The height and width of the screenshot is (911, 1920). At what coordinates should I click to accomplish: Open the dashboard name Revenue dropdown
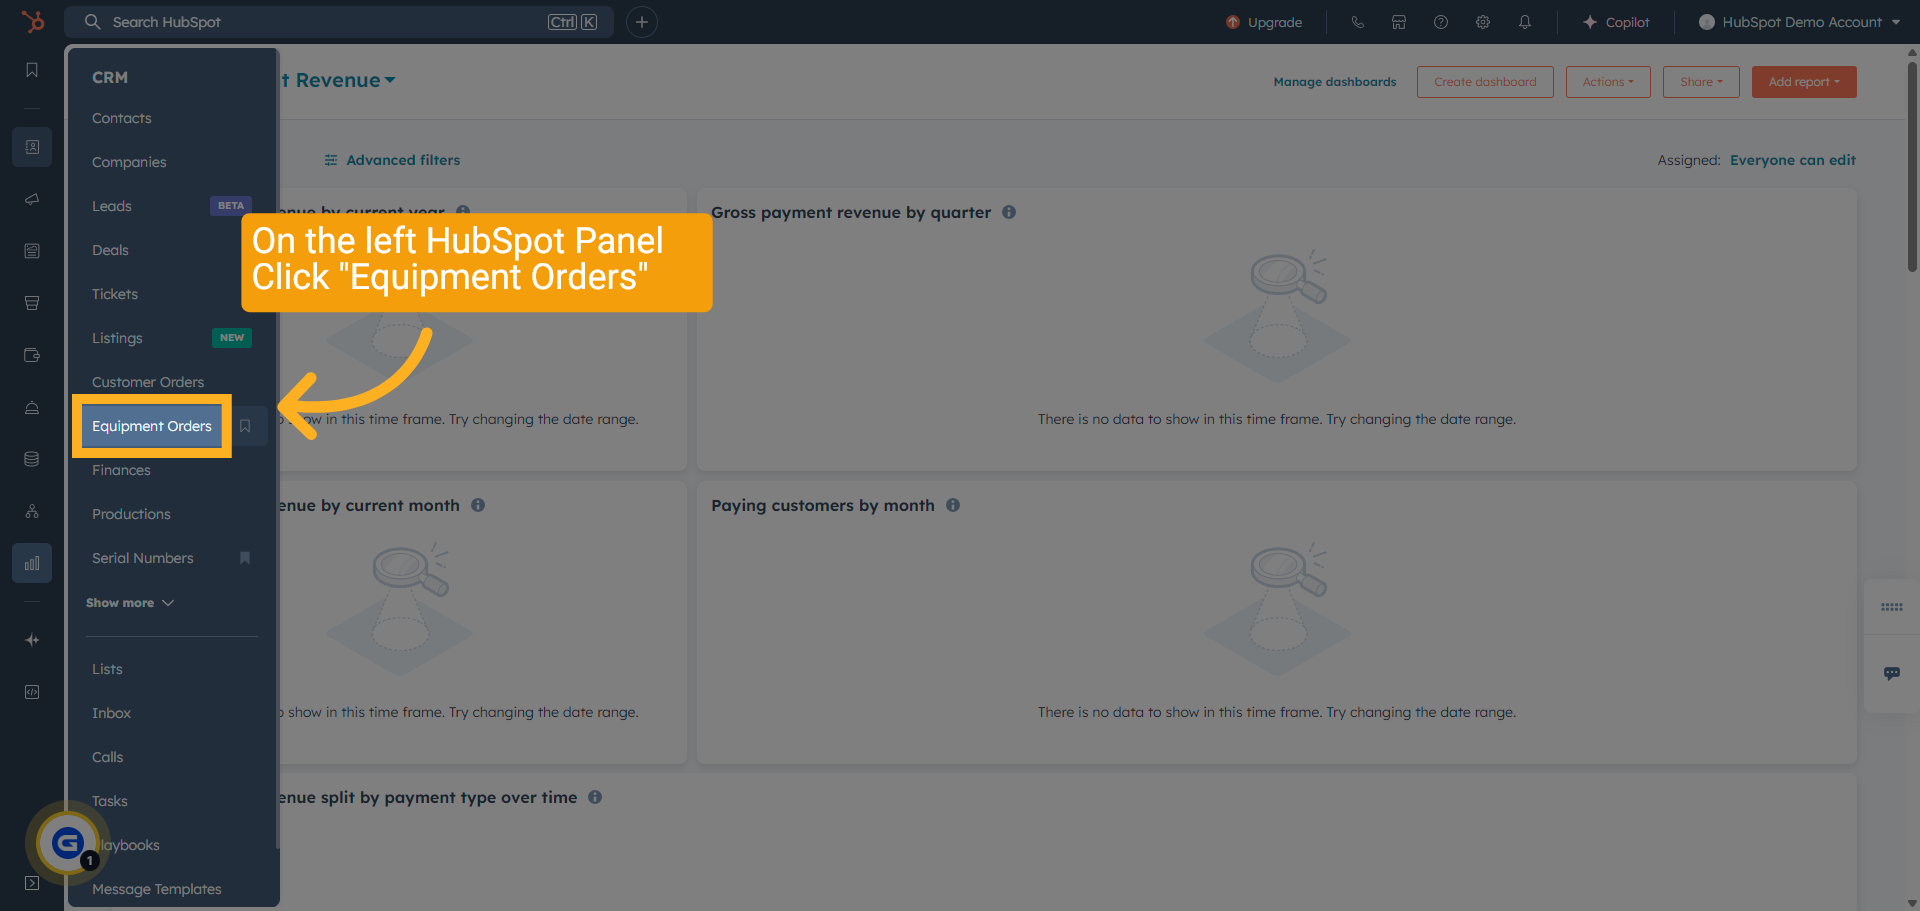pyautogui.click(x=338, y=80)
